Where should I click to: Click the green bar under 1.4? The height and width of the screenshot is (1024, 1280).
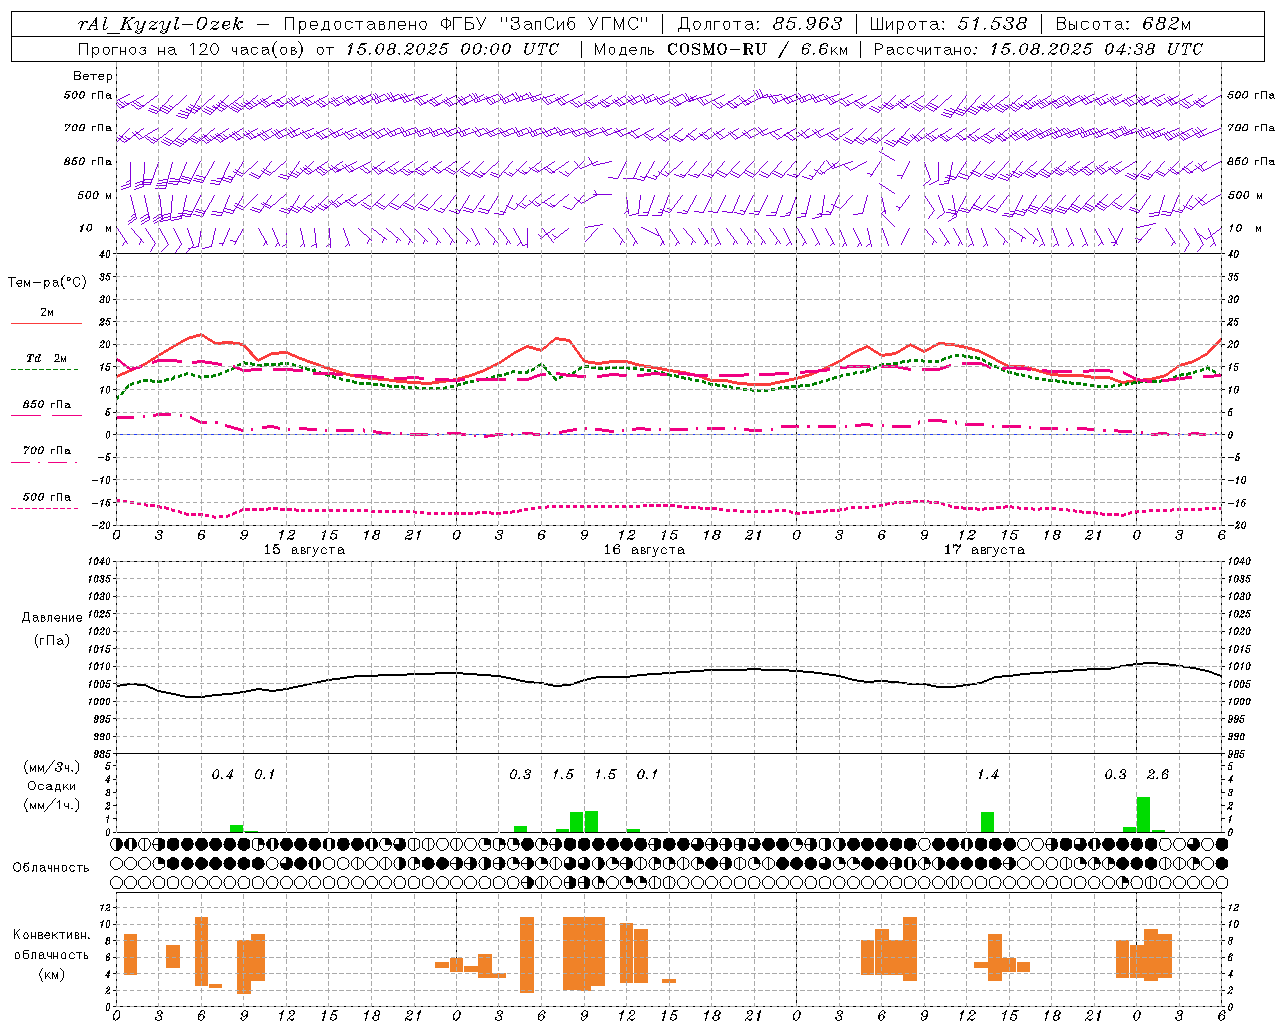[988, 822]
